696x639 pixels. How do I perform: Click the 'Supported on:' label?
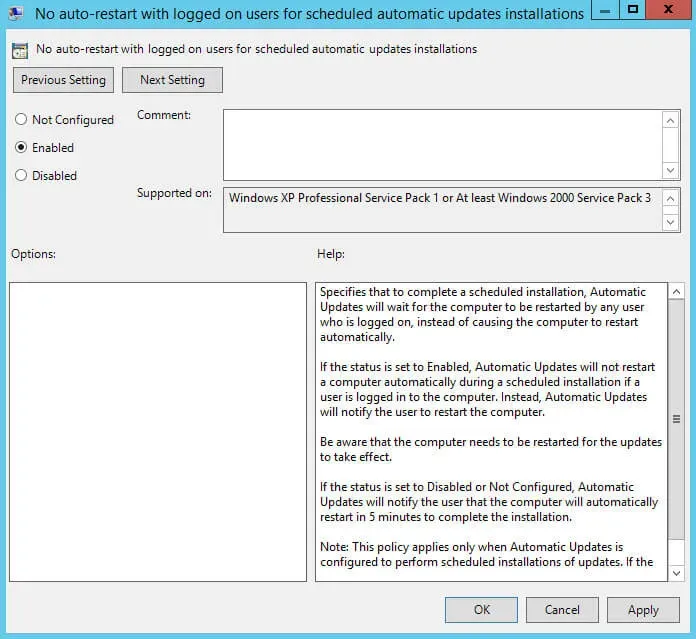(x=174, y=193)
